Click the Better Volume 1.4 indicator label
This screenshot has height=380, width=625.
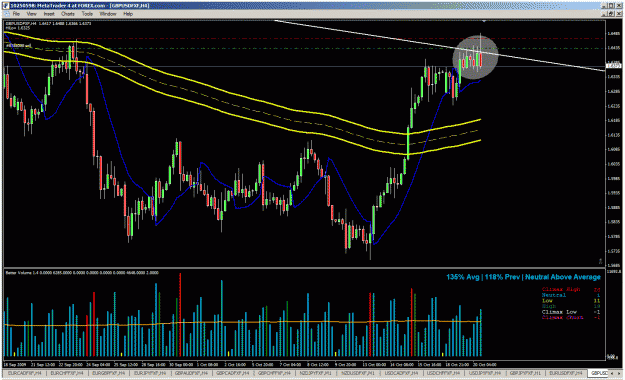(x=82, y=273)
